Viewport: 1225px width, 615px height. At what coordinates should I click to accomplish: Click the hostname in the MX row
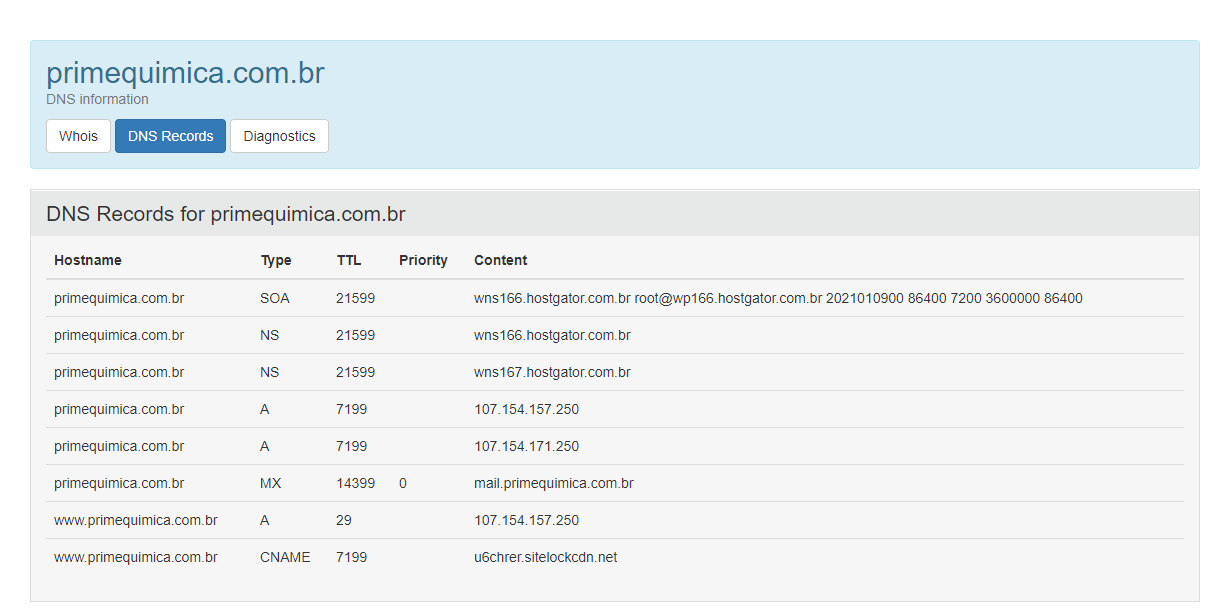click(x=119, y=483)
